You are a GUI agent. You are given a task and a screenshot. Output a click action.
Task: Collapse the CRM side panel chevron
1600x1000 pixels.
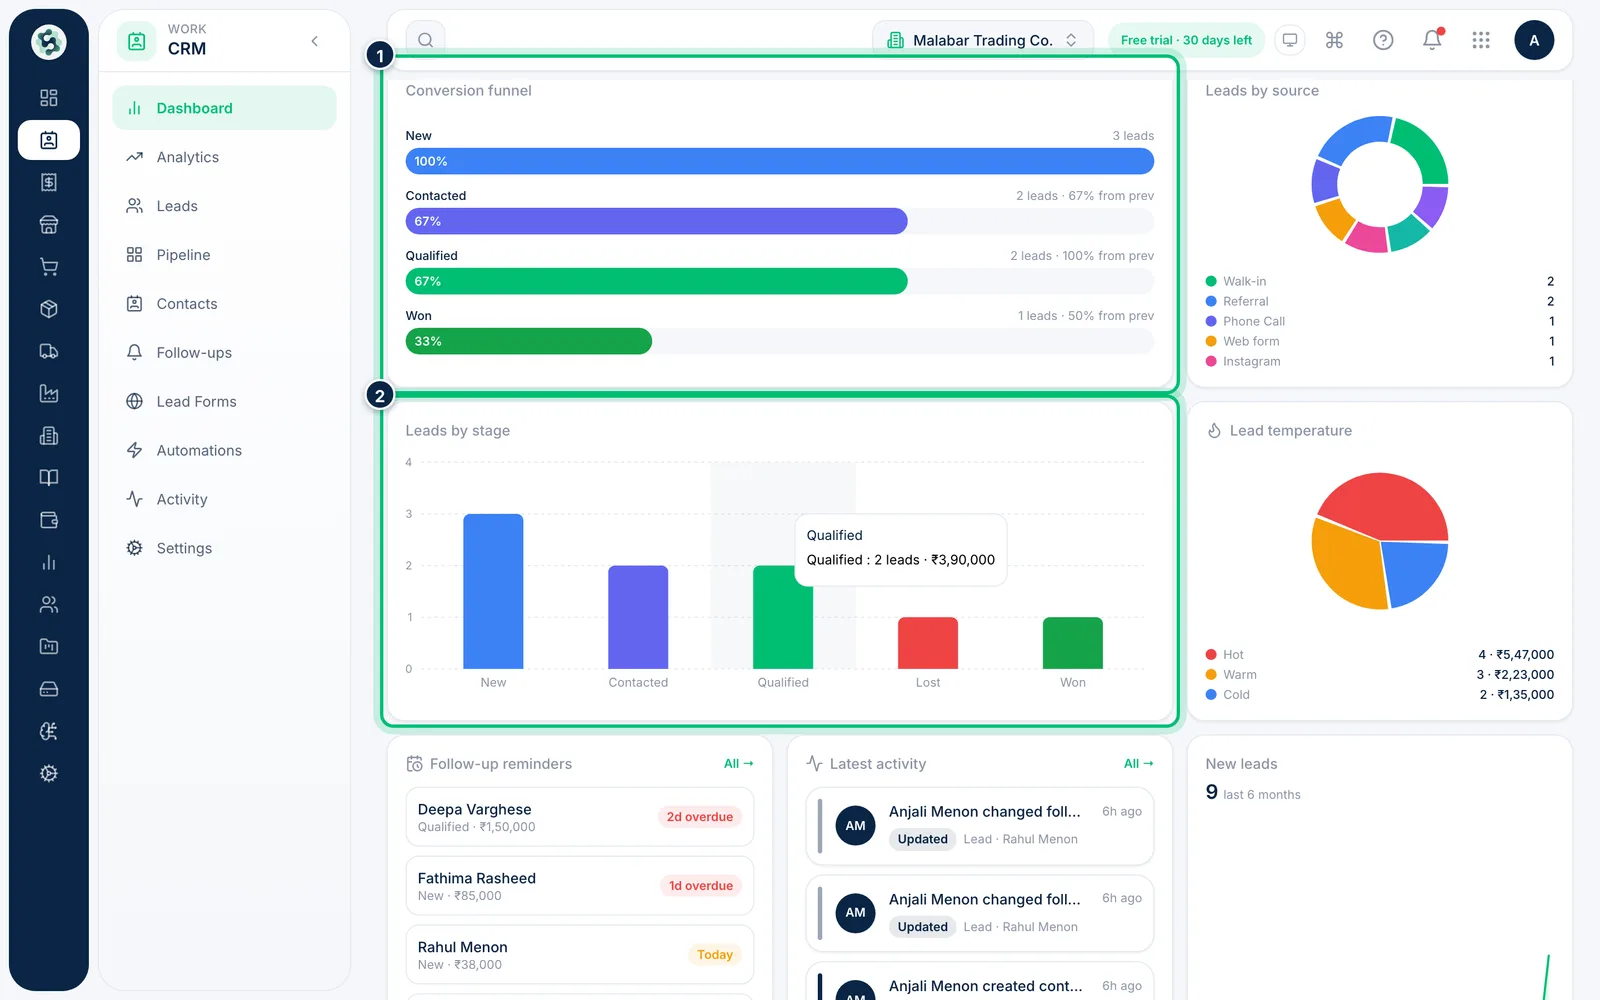[315, 41]
